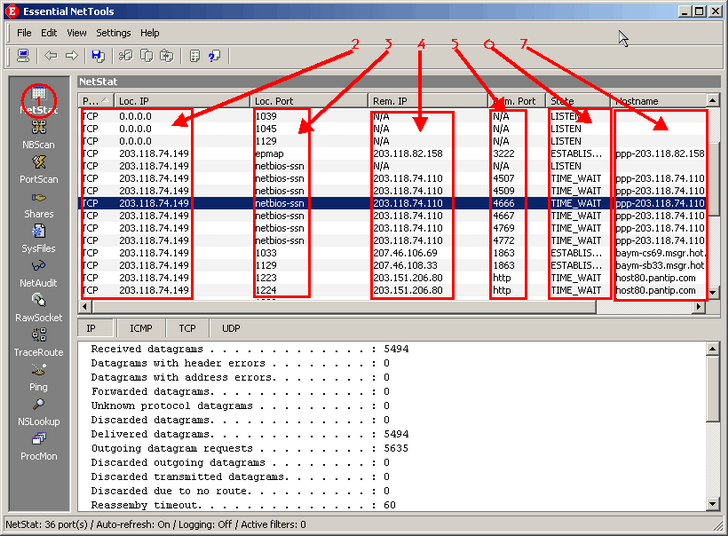This screenshot has width=728, height=536.
Task: Open the NetStat tool in the sidebar
Action: point(39,101)
